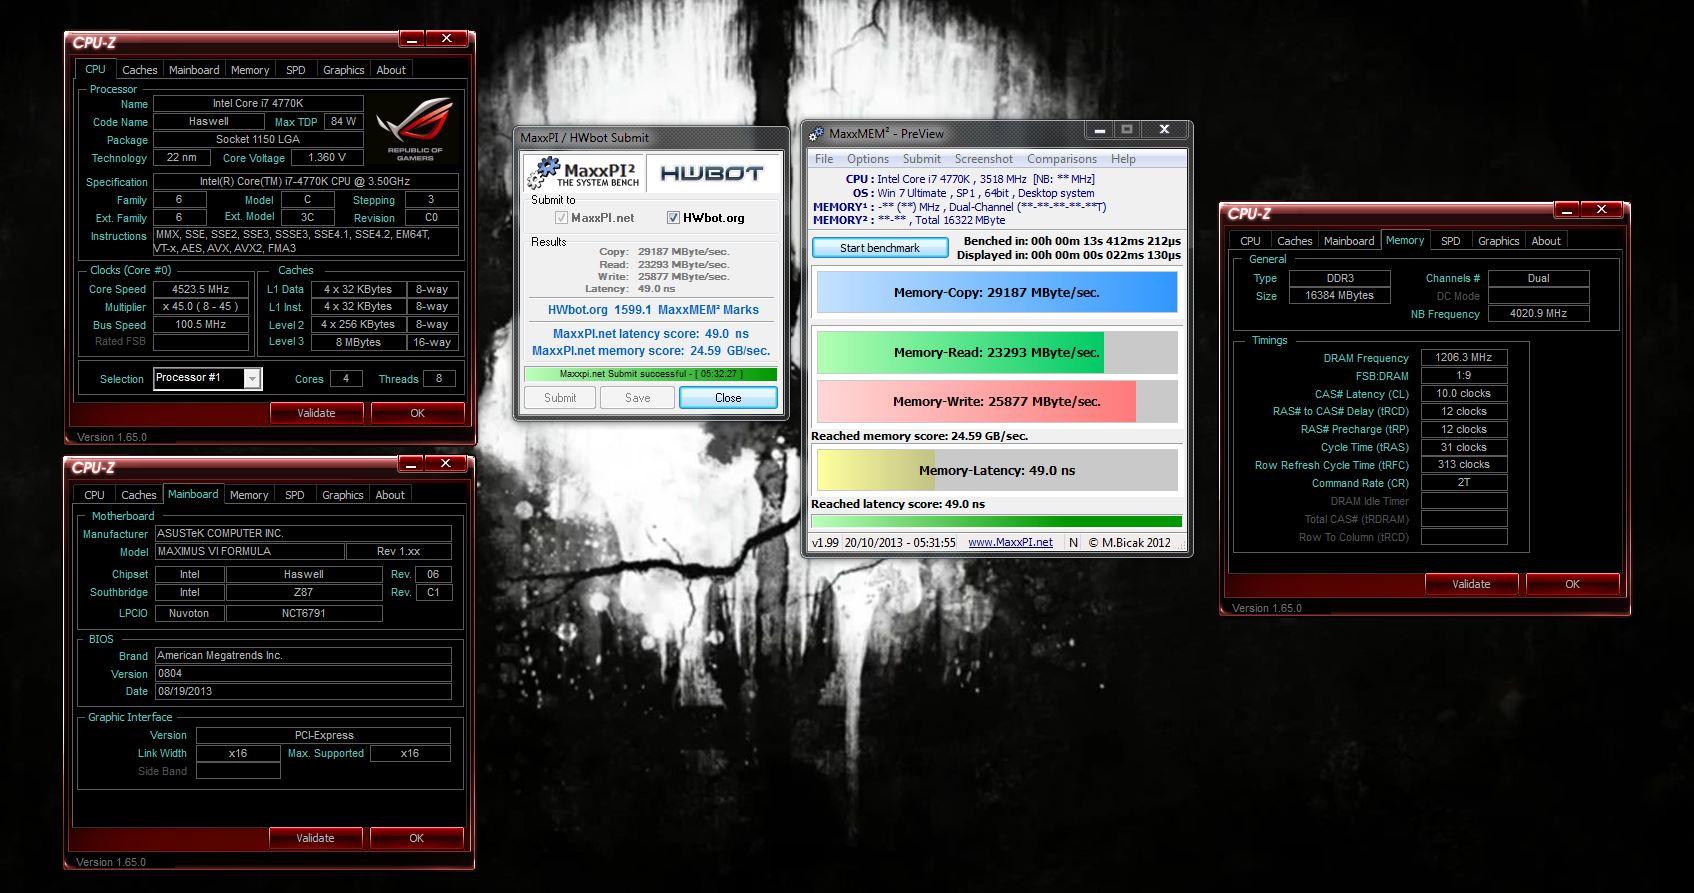Open Graphics tab in CPU-Z CPU window
The height and width of the screenshot is (893, 1694).
(x=343, y=70)
